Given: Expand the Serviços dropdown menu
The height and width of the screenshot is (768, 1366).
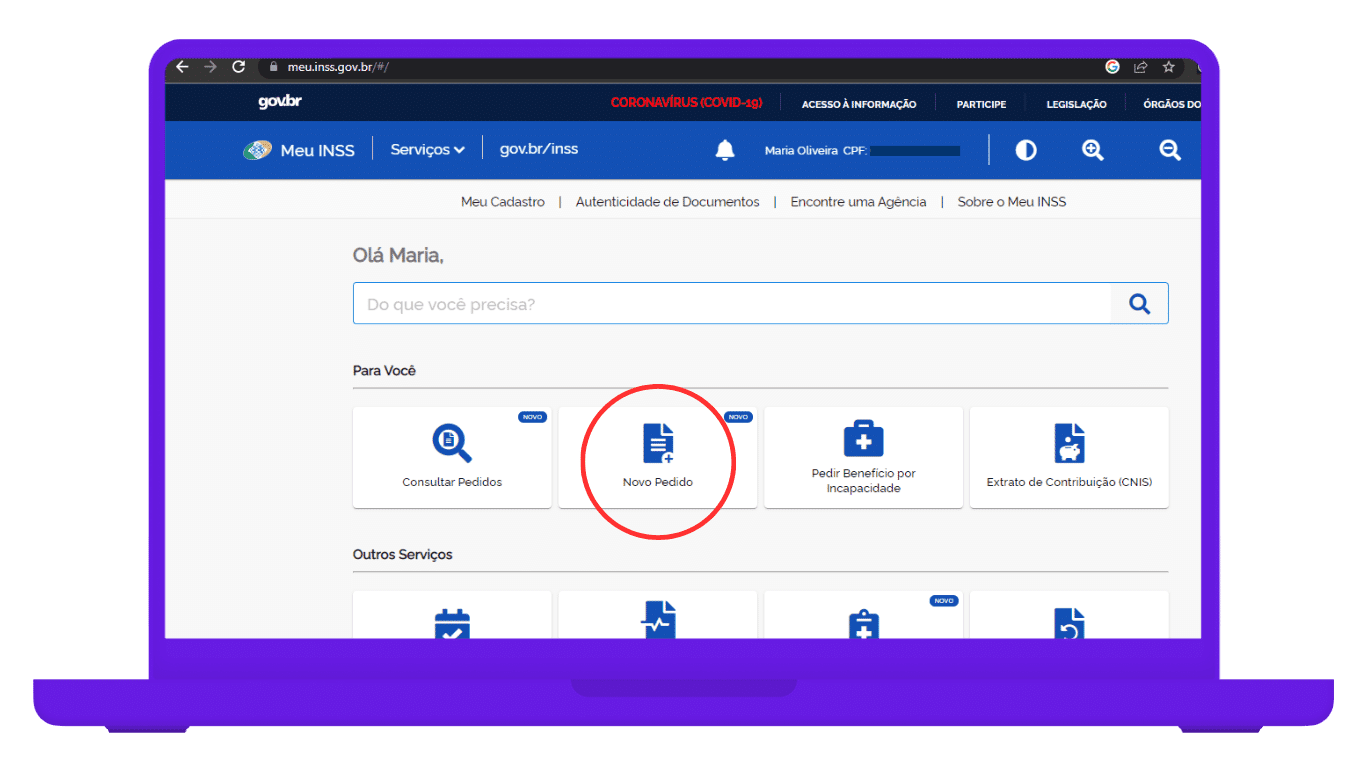Looking at the screenshot, I should pyautogui.click(x=427, y=149).
